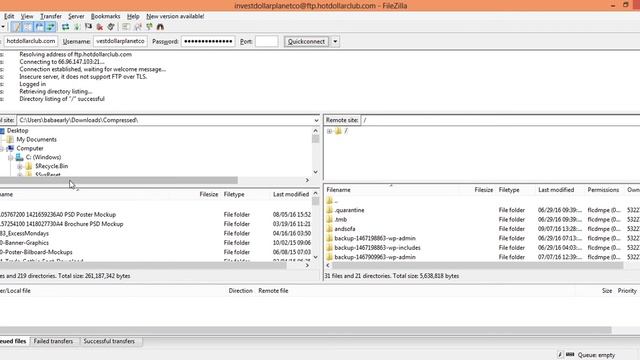
Task: Open the Server menu
Action: pos(76,16)
